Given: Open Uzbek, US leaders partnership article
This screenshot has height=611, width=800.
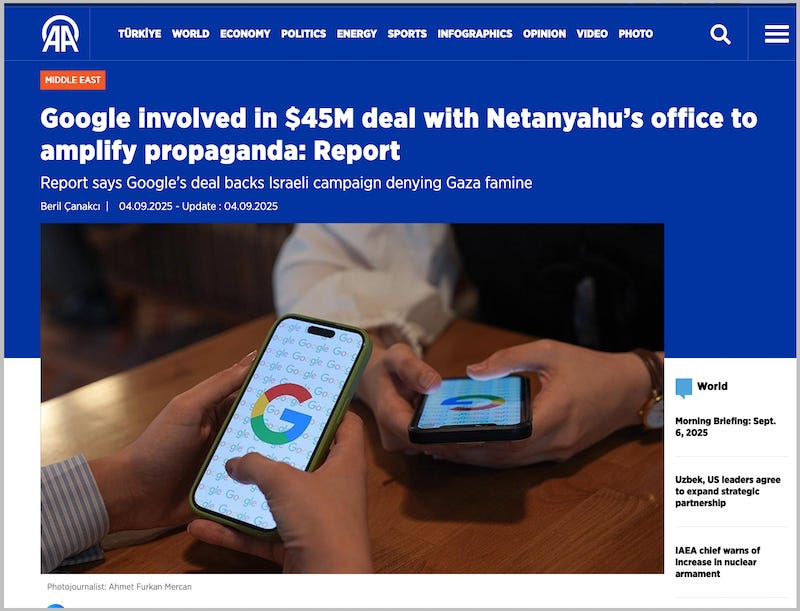Looking at the screenshot, I should [x=728, y=491].
